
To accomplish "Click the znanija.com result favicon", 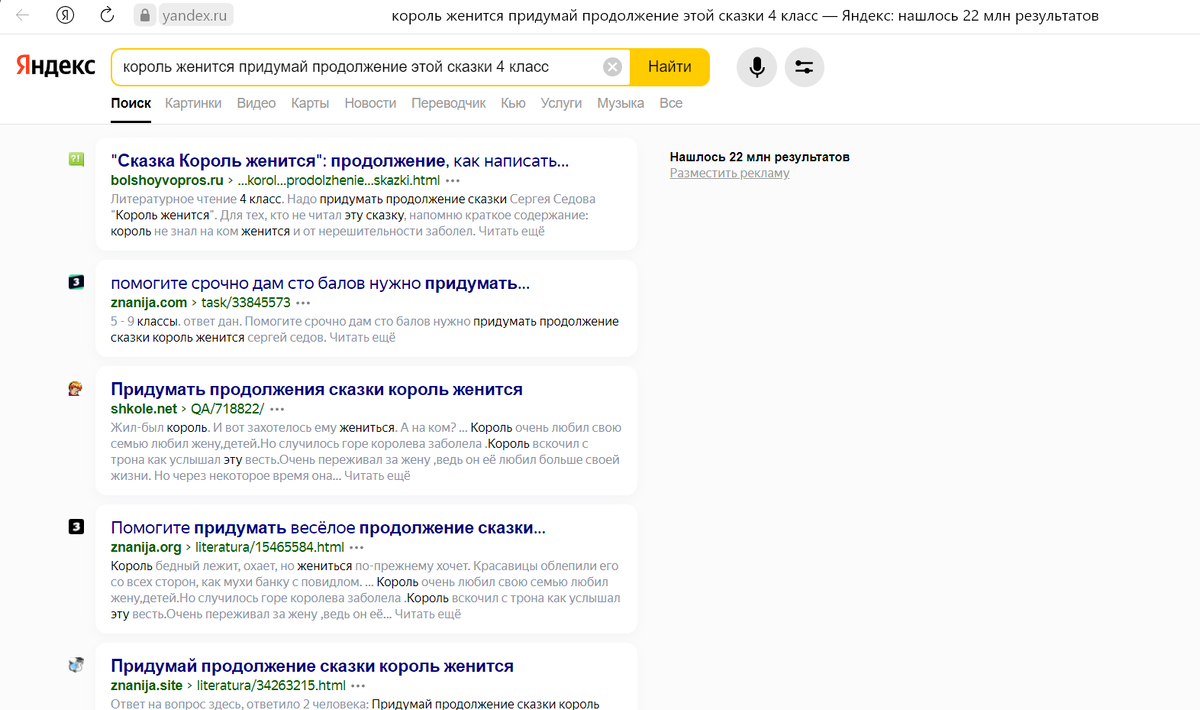I will pos(76,282).
